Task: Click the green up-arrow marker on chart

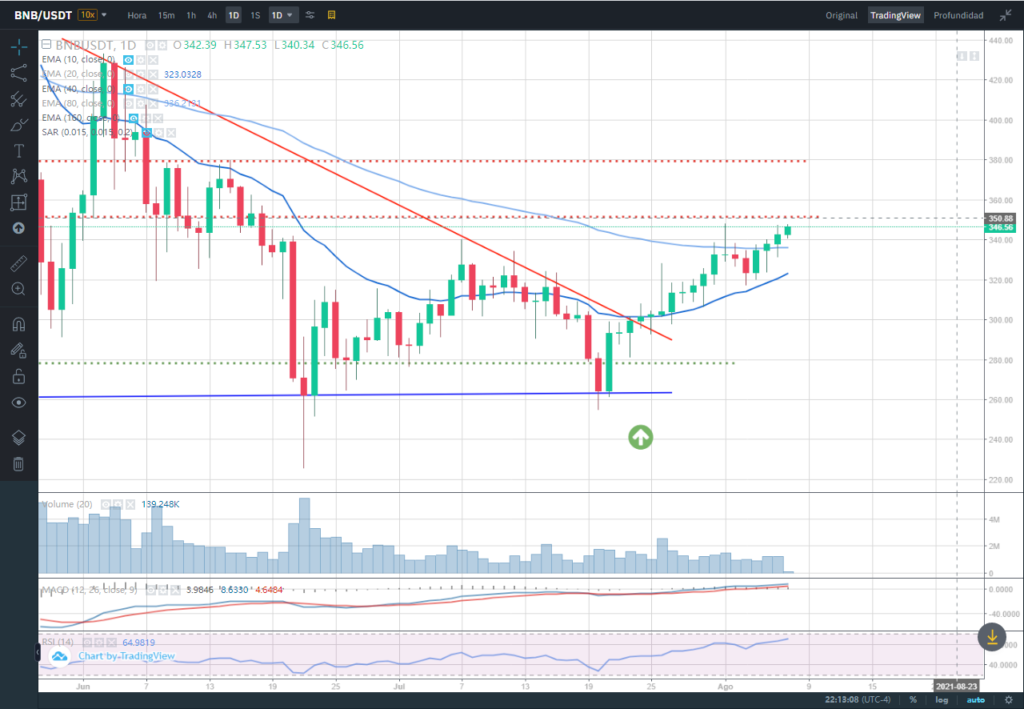Action: click(x=641, y=437)
